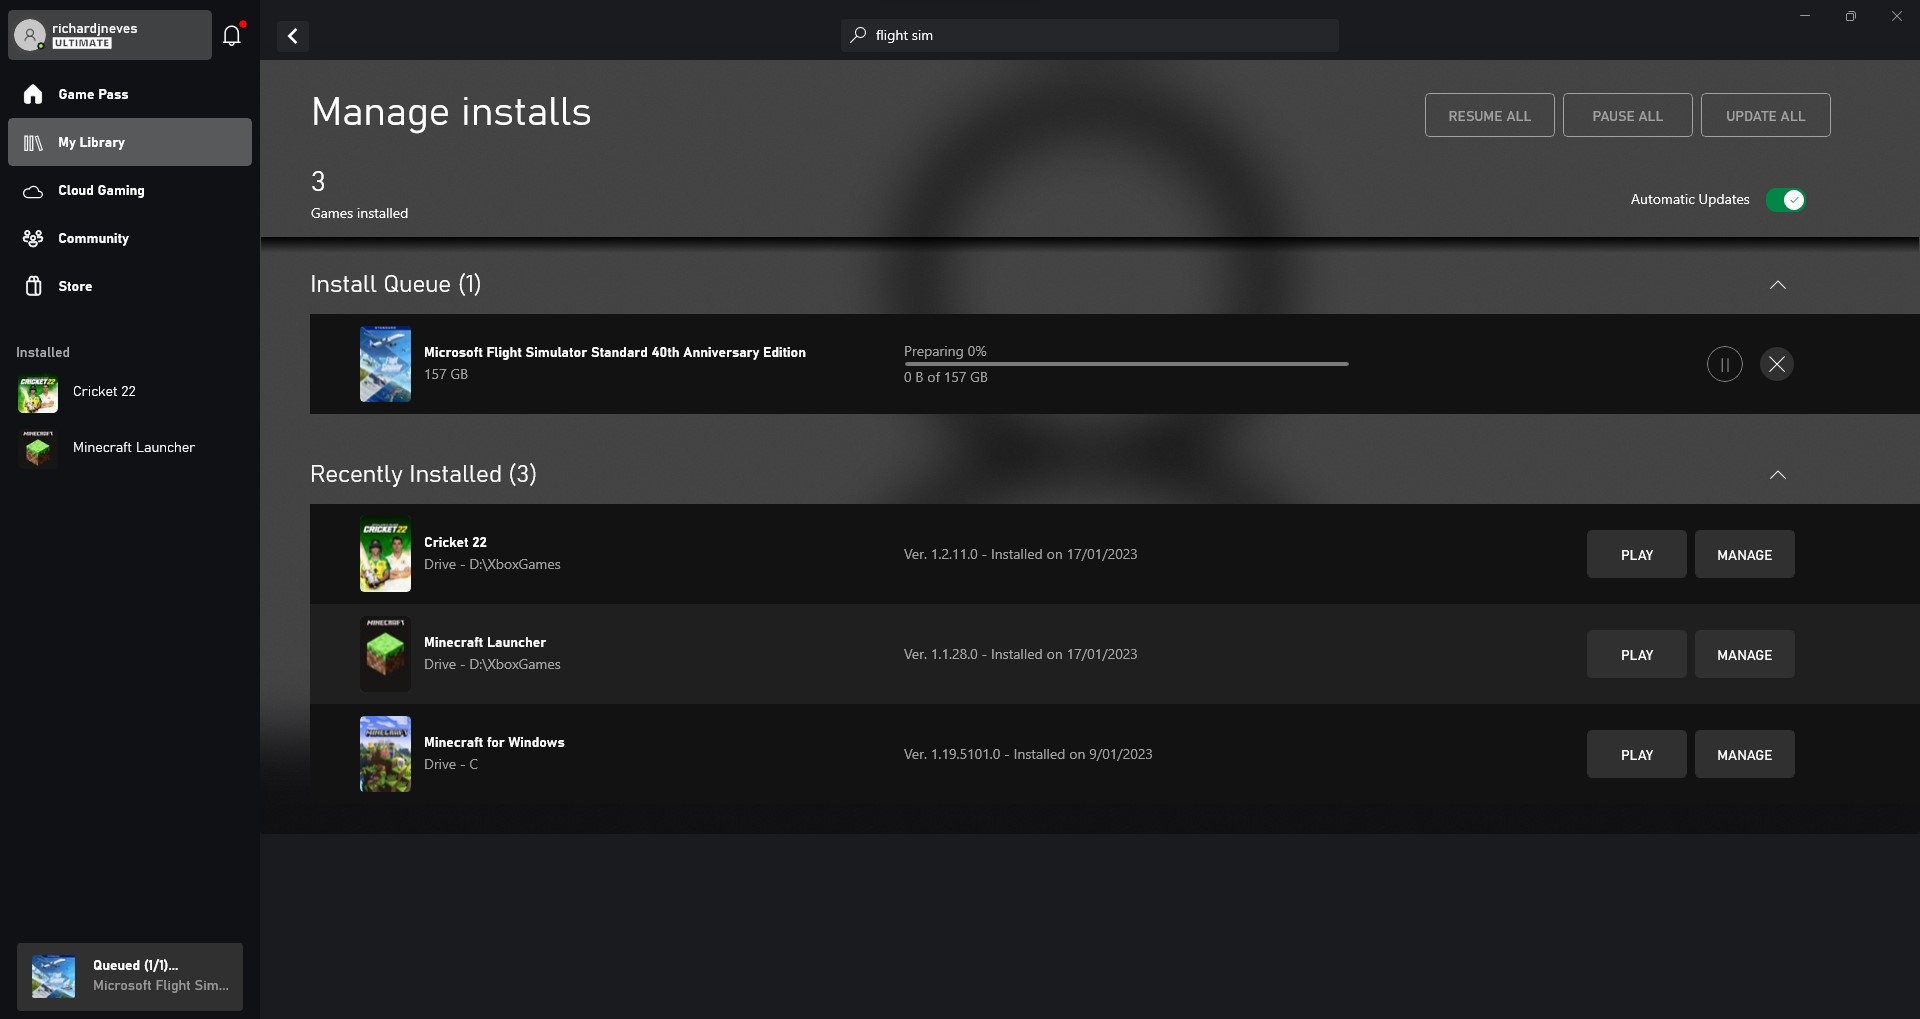The height and width of the screenshot is (1019, 1920).
Task: Open Game Pass menu item
Action: 130,94
